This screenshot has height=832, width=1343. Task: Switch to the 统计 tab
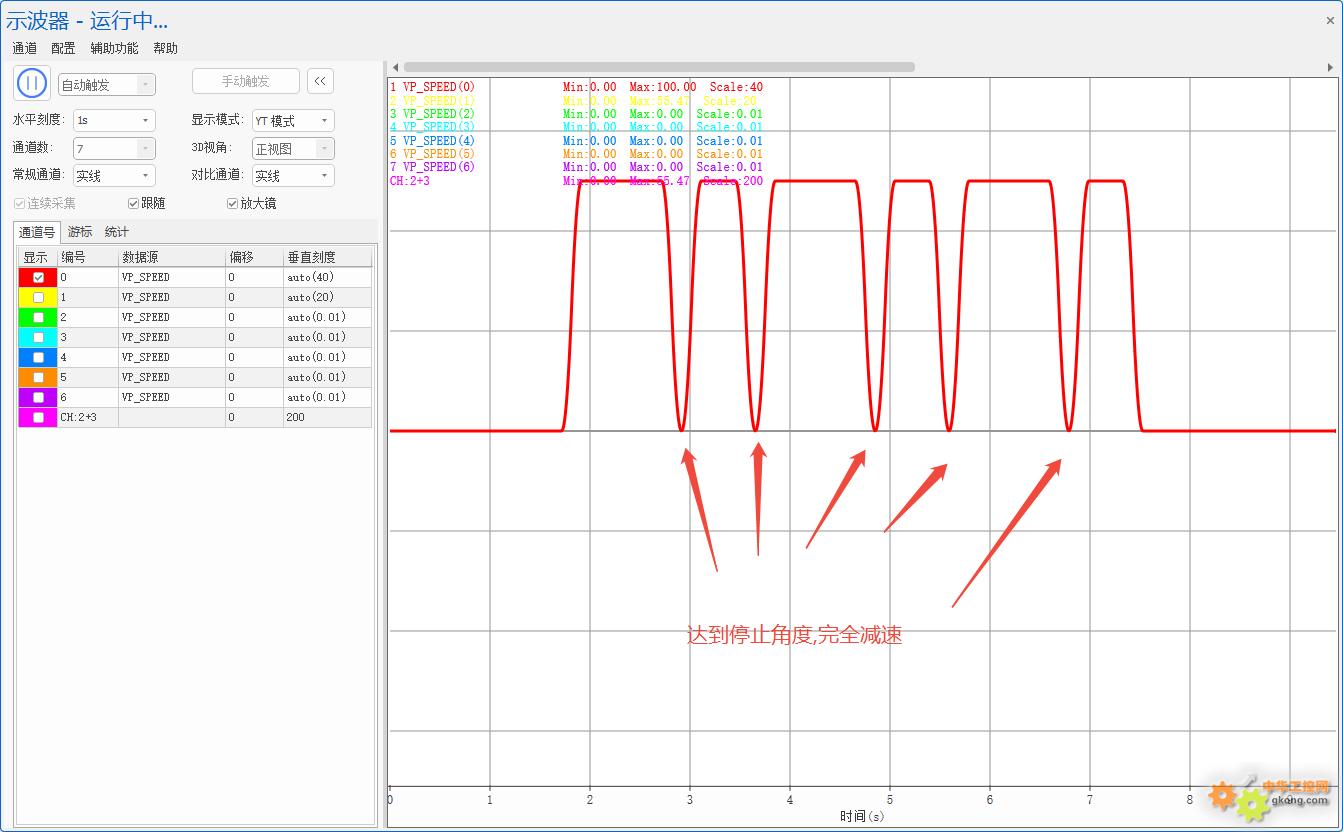tap(117, 232)
